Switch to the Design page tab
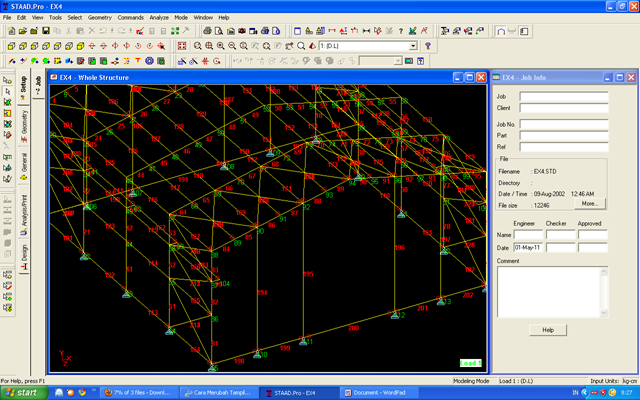The width and height of the screenshot is (640, 400). (24, 257)
